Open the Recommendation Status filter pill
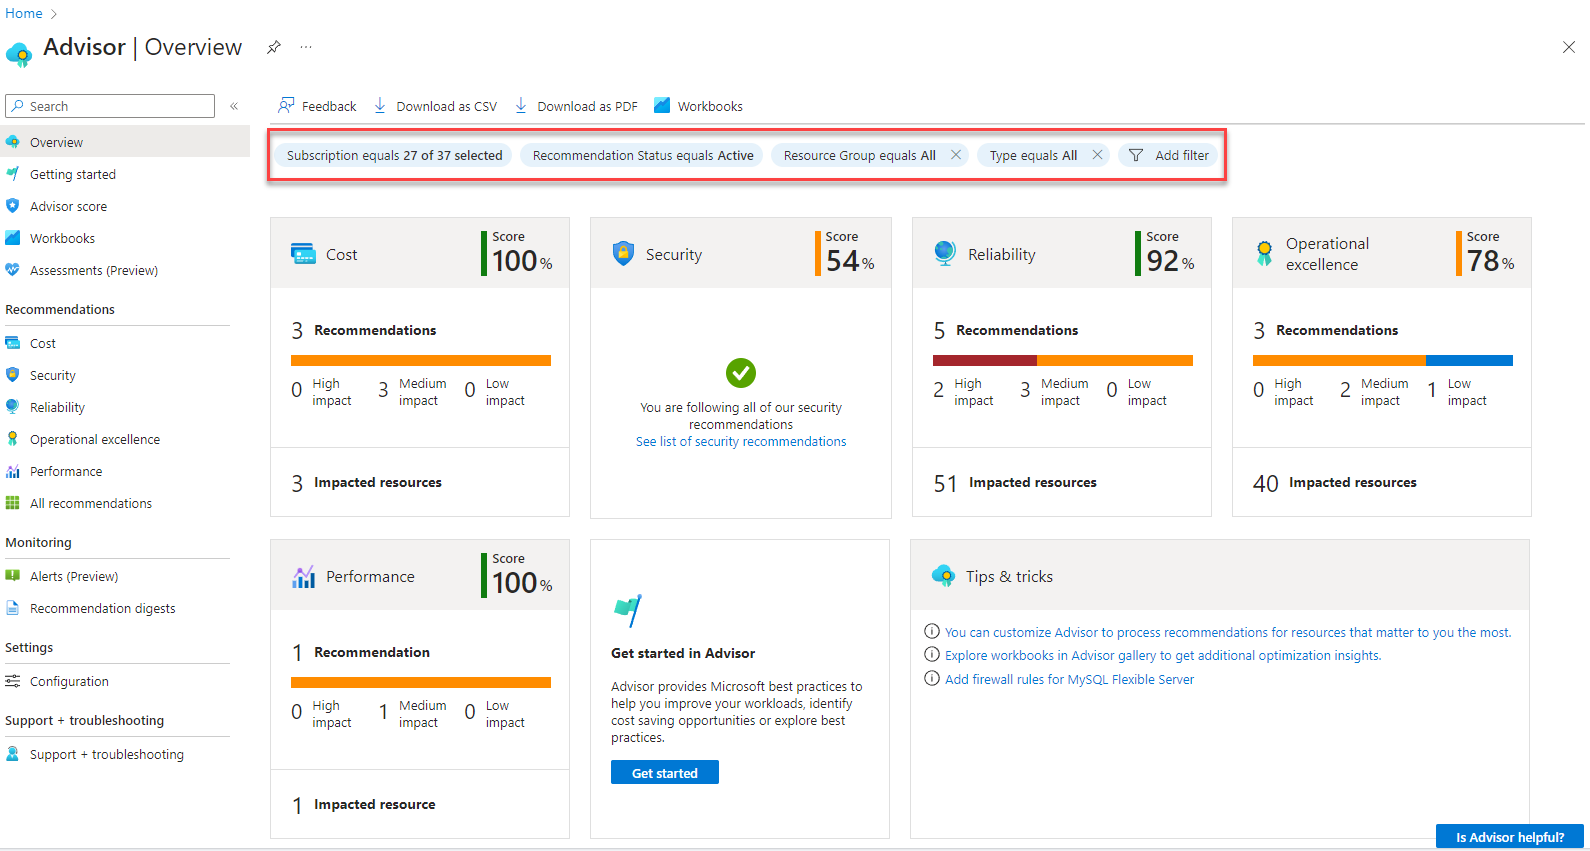This screenshot has height=851, width=1590. point(642,155)
